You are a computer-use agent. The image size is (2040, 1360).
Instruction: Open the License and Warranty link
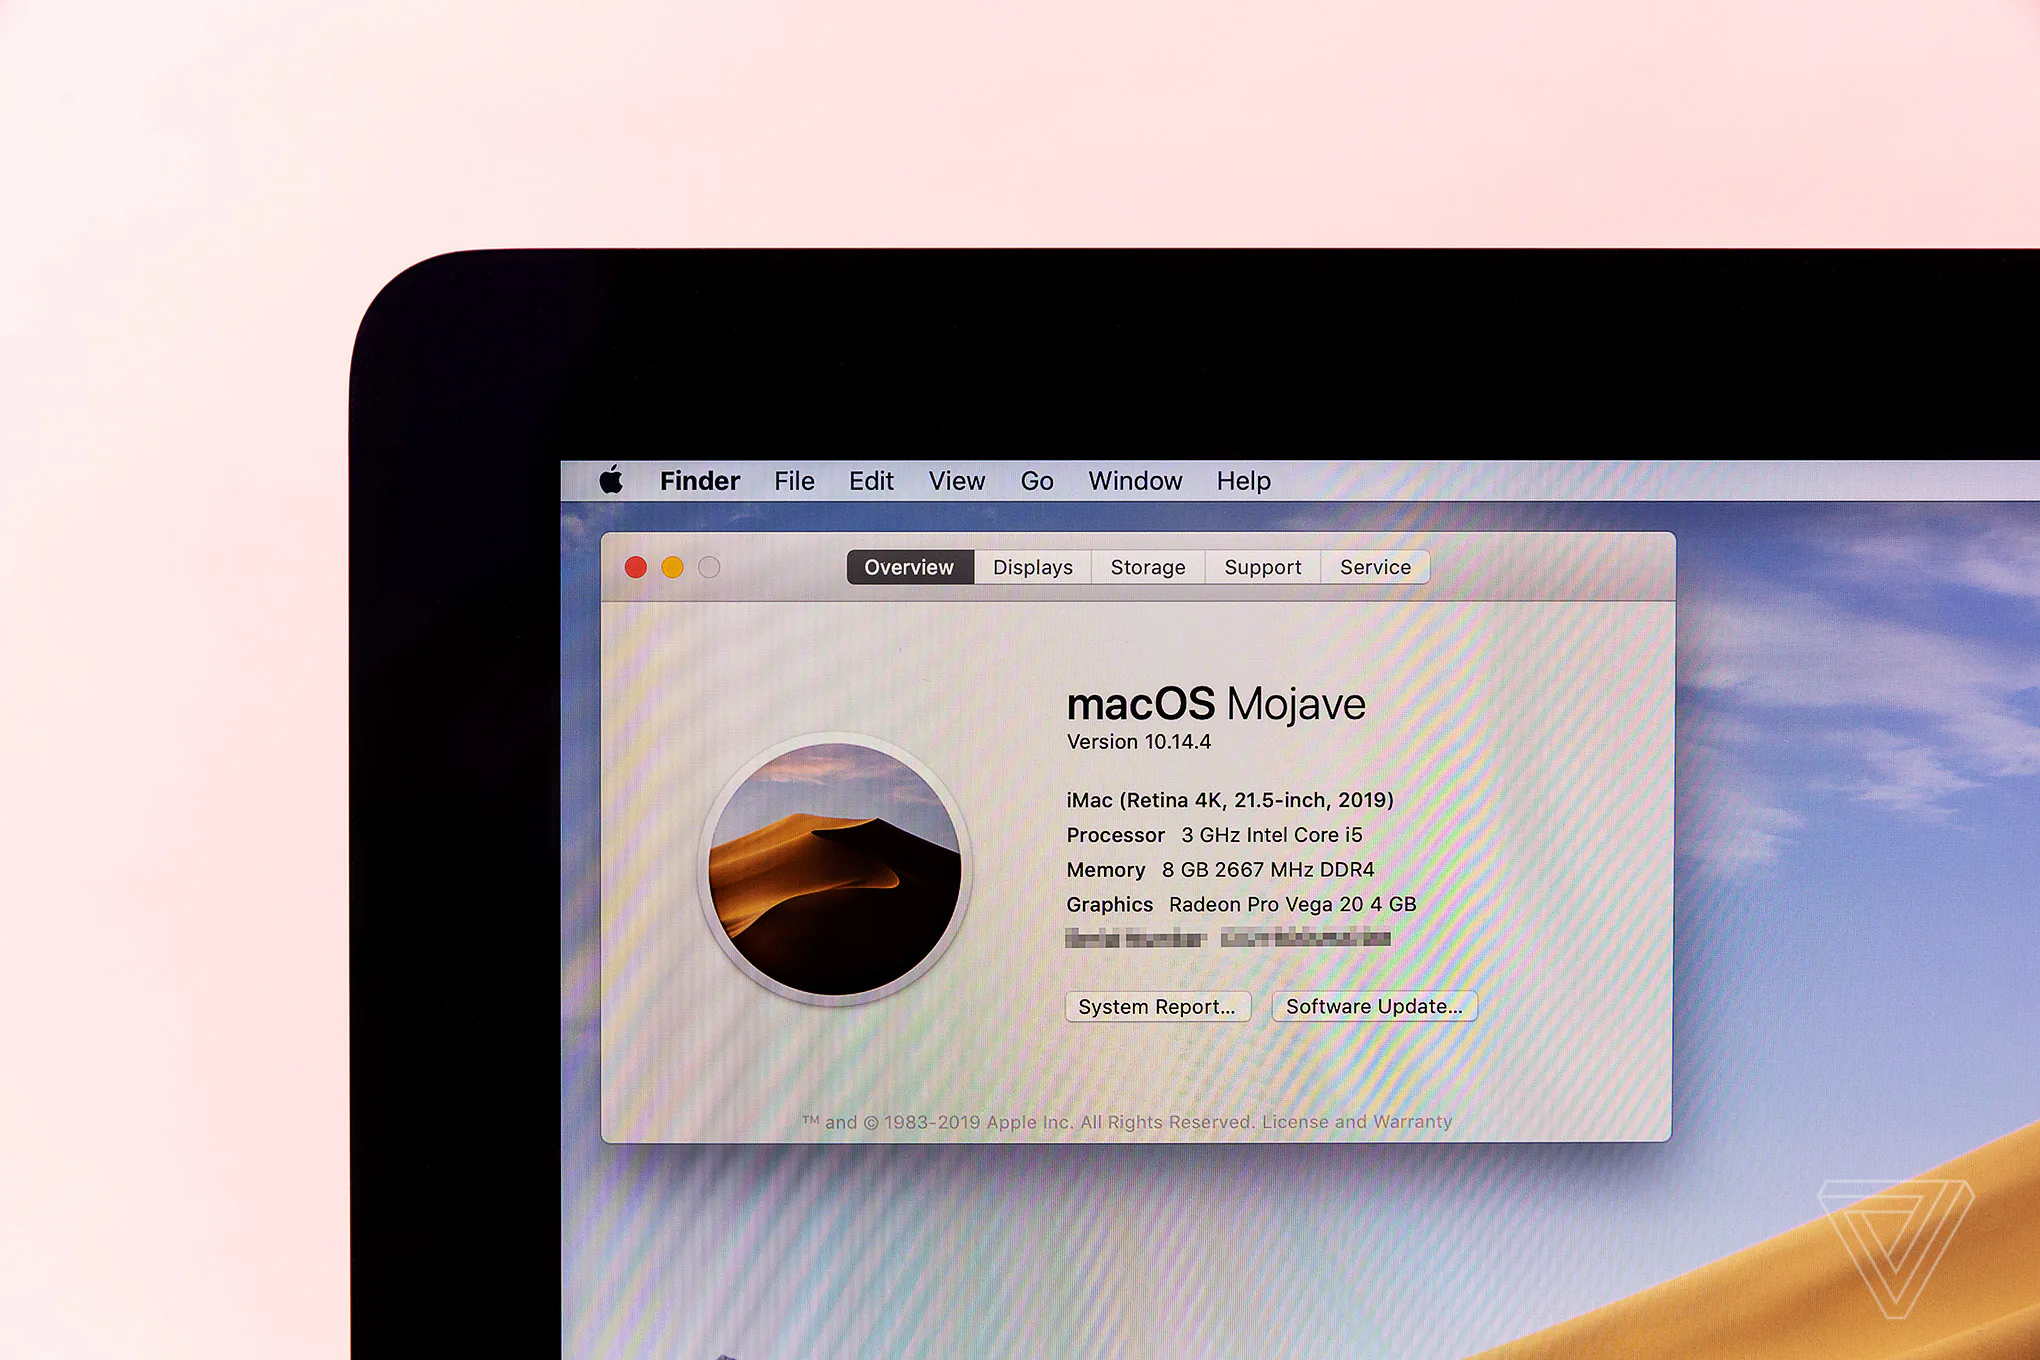coord(1356,1122)
